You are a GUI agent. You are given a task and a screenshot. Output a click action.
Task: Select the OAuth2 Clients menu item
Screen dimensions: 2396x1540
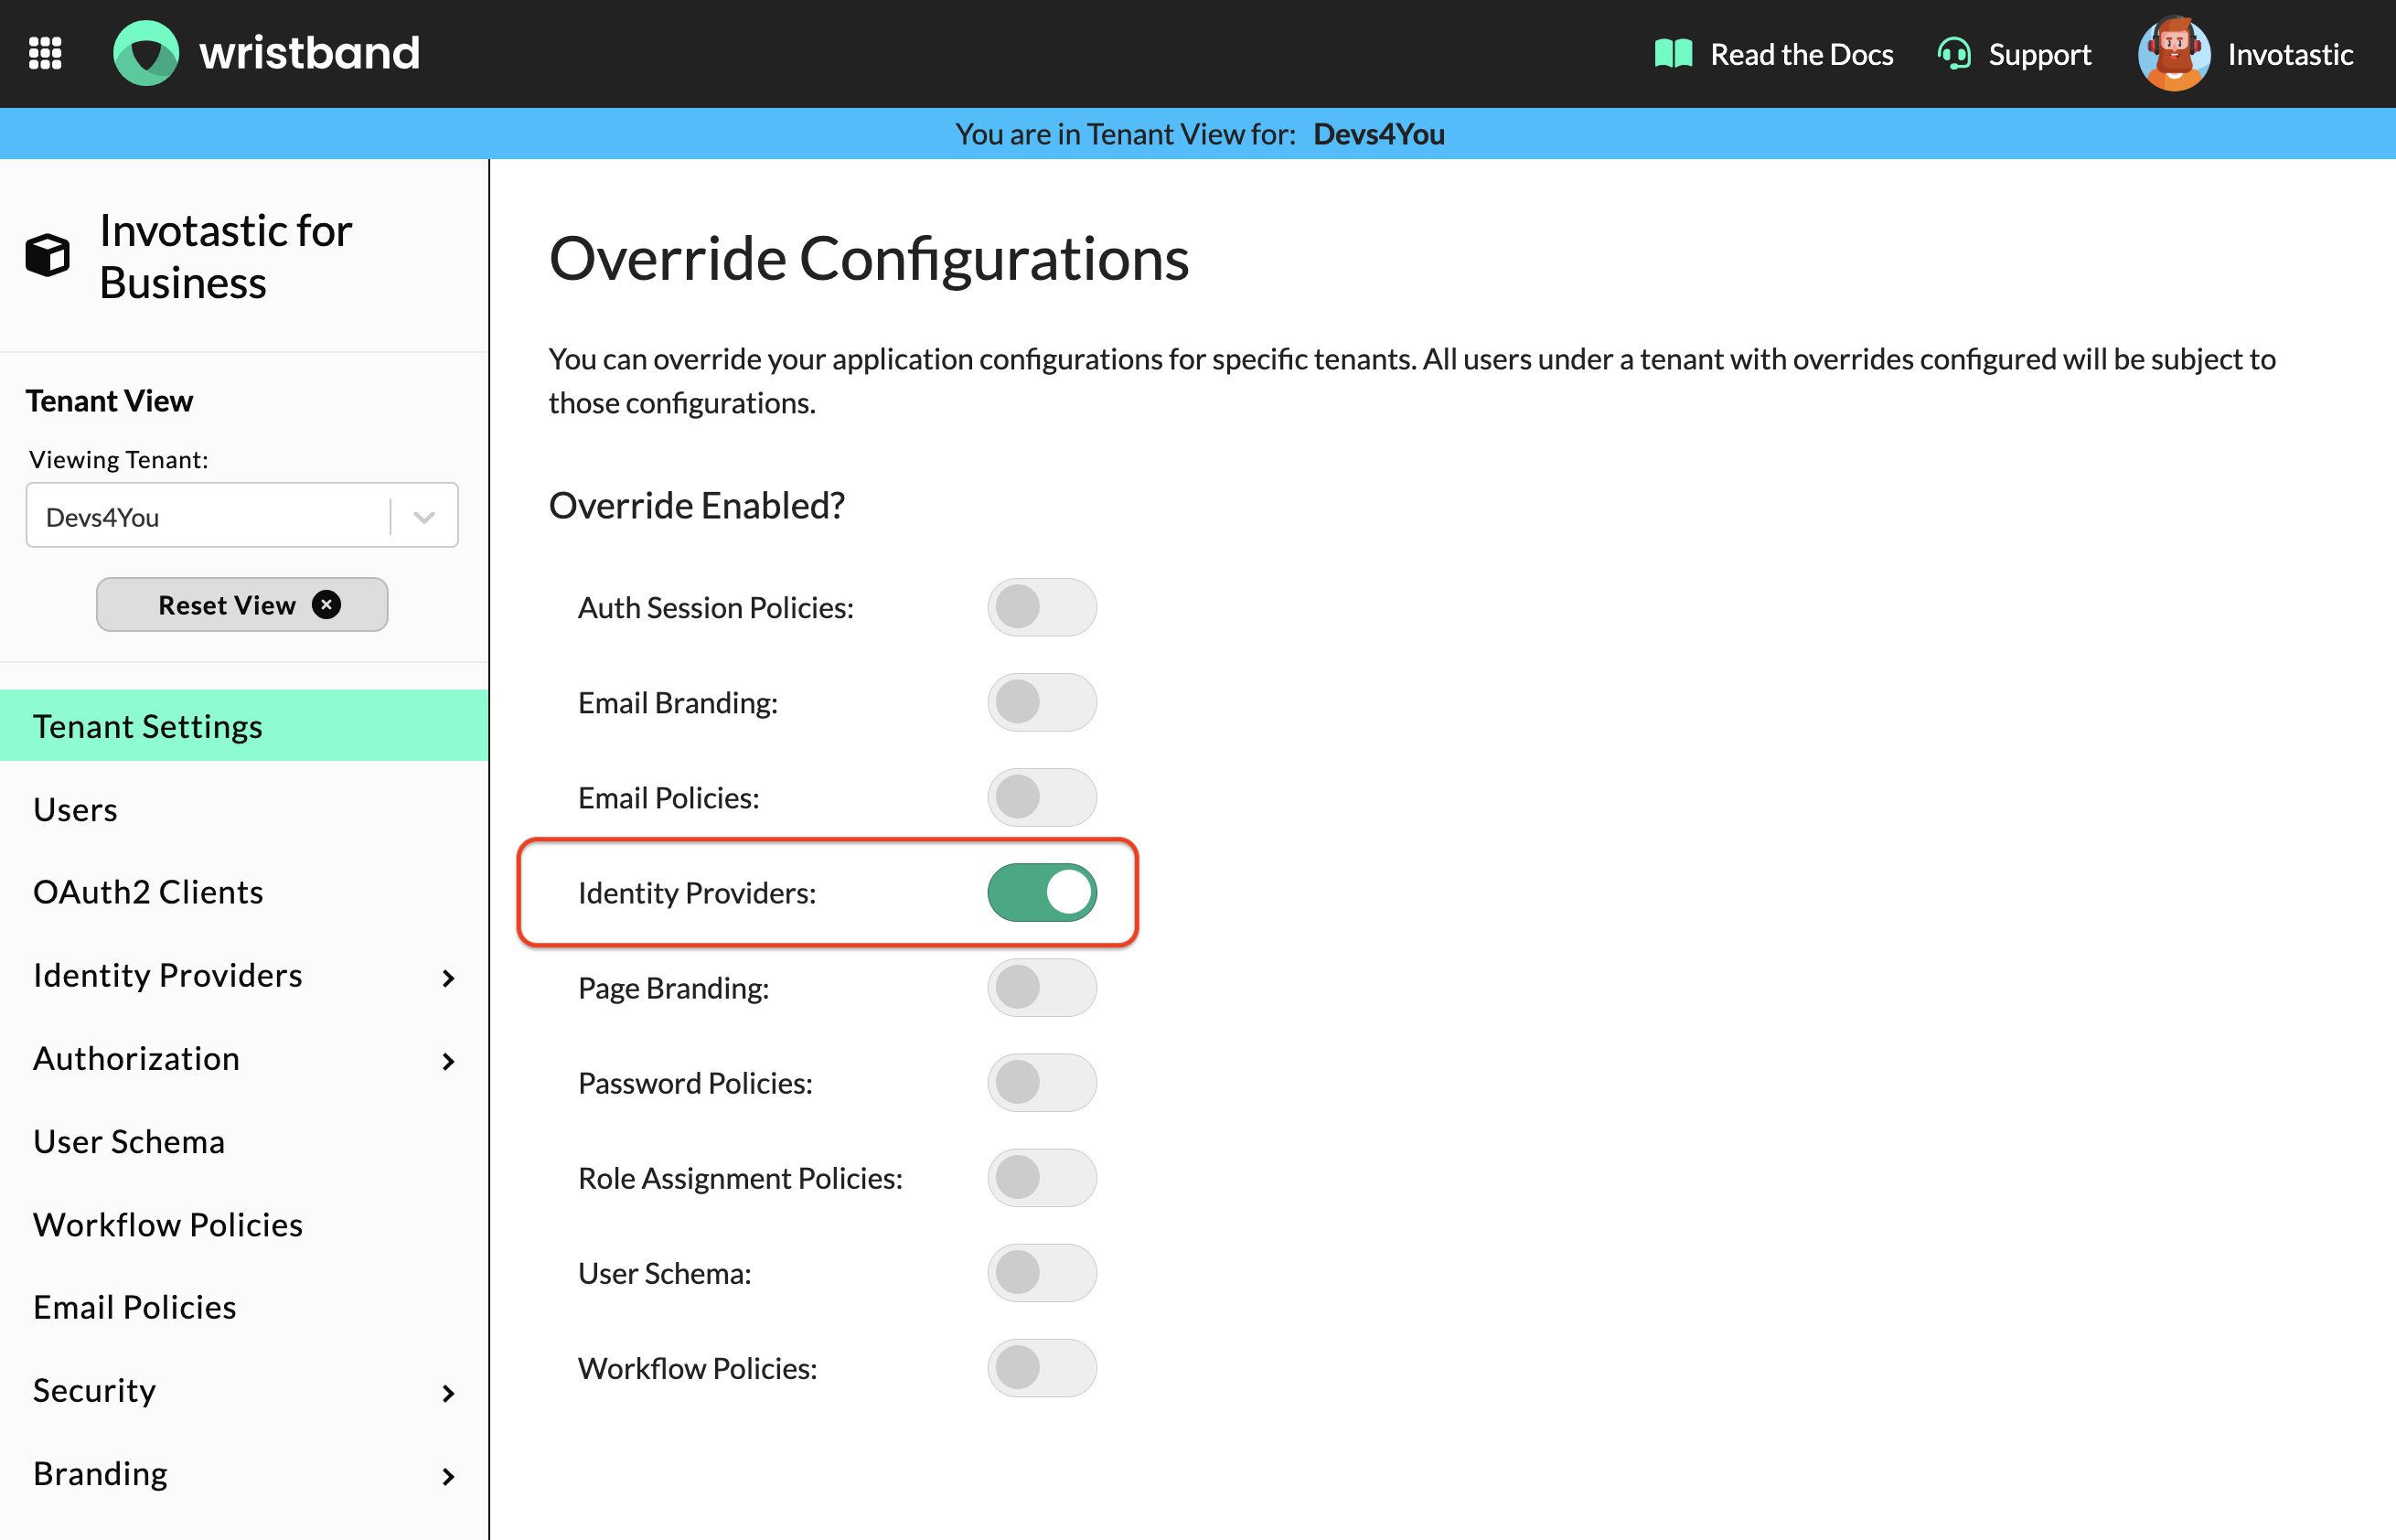[x=144, y=893]
